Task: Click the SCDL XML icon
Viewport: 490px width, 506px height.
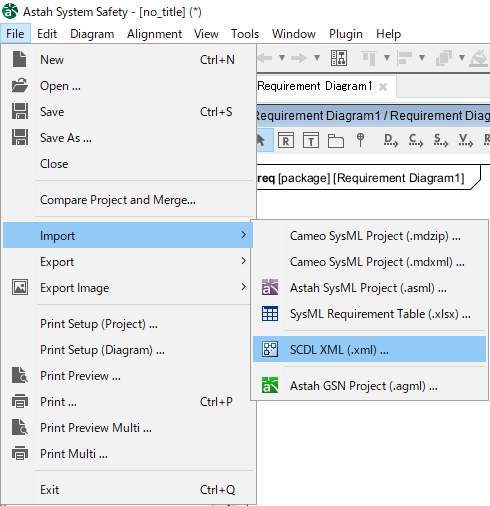Action: 270,349
